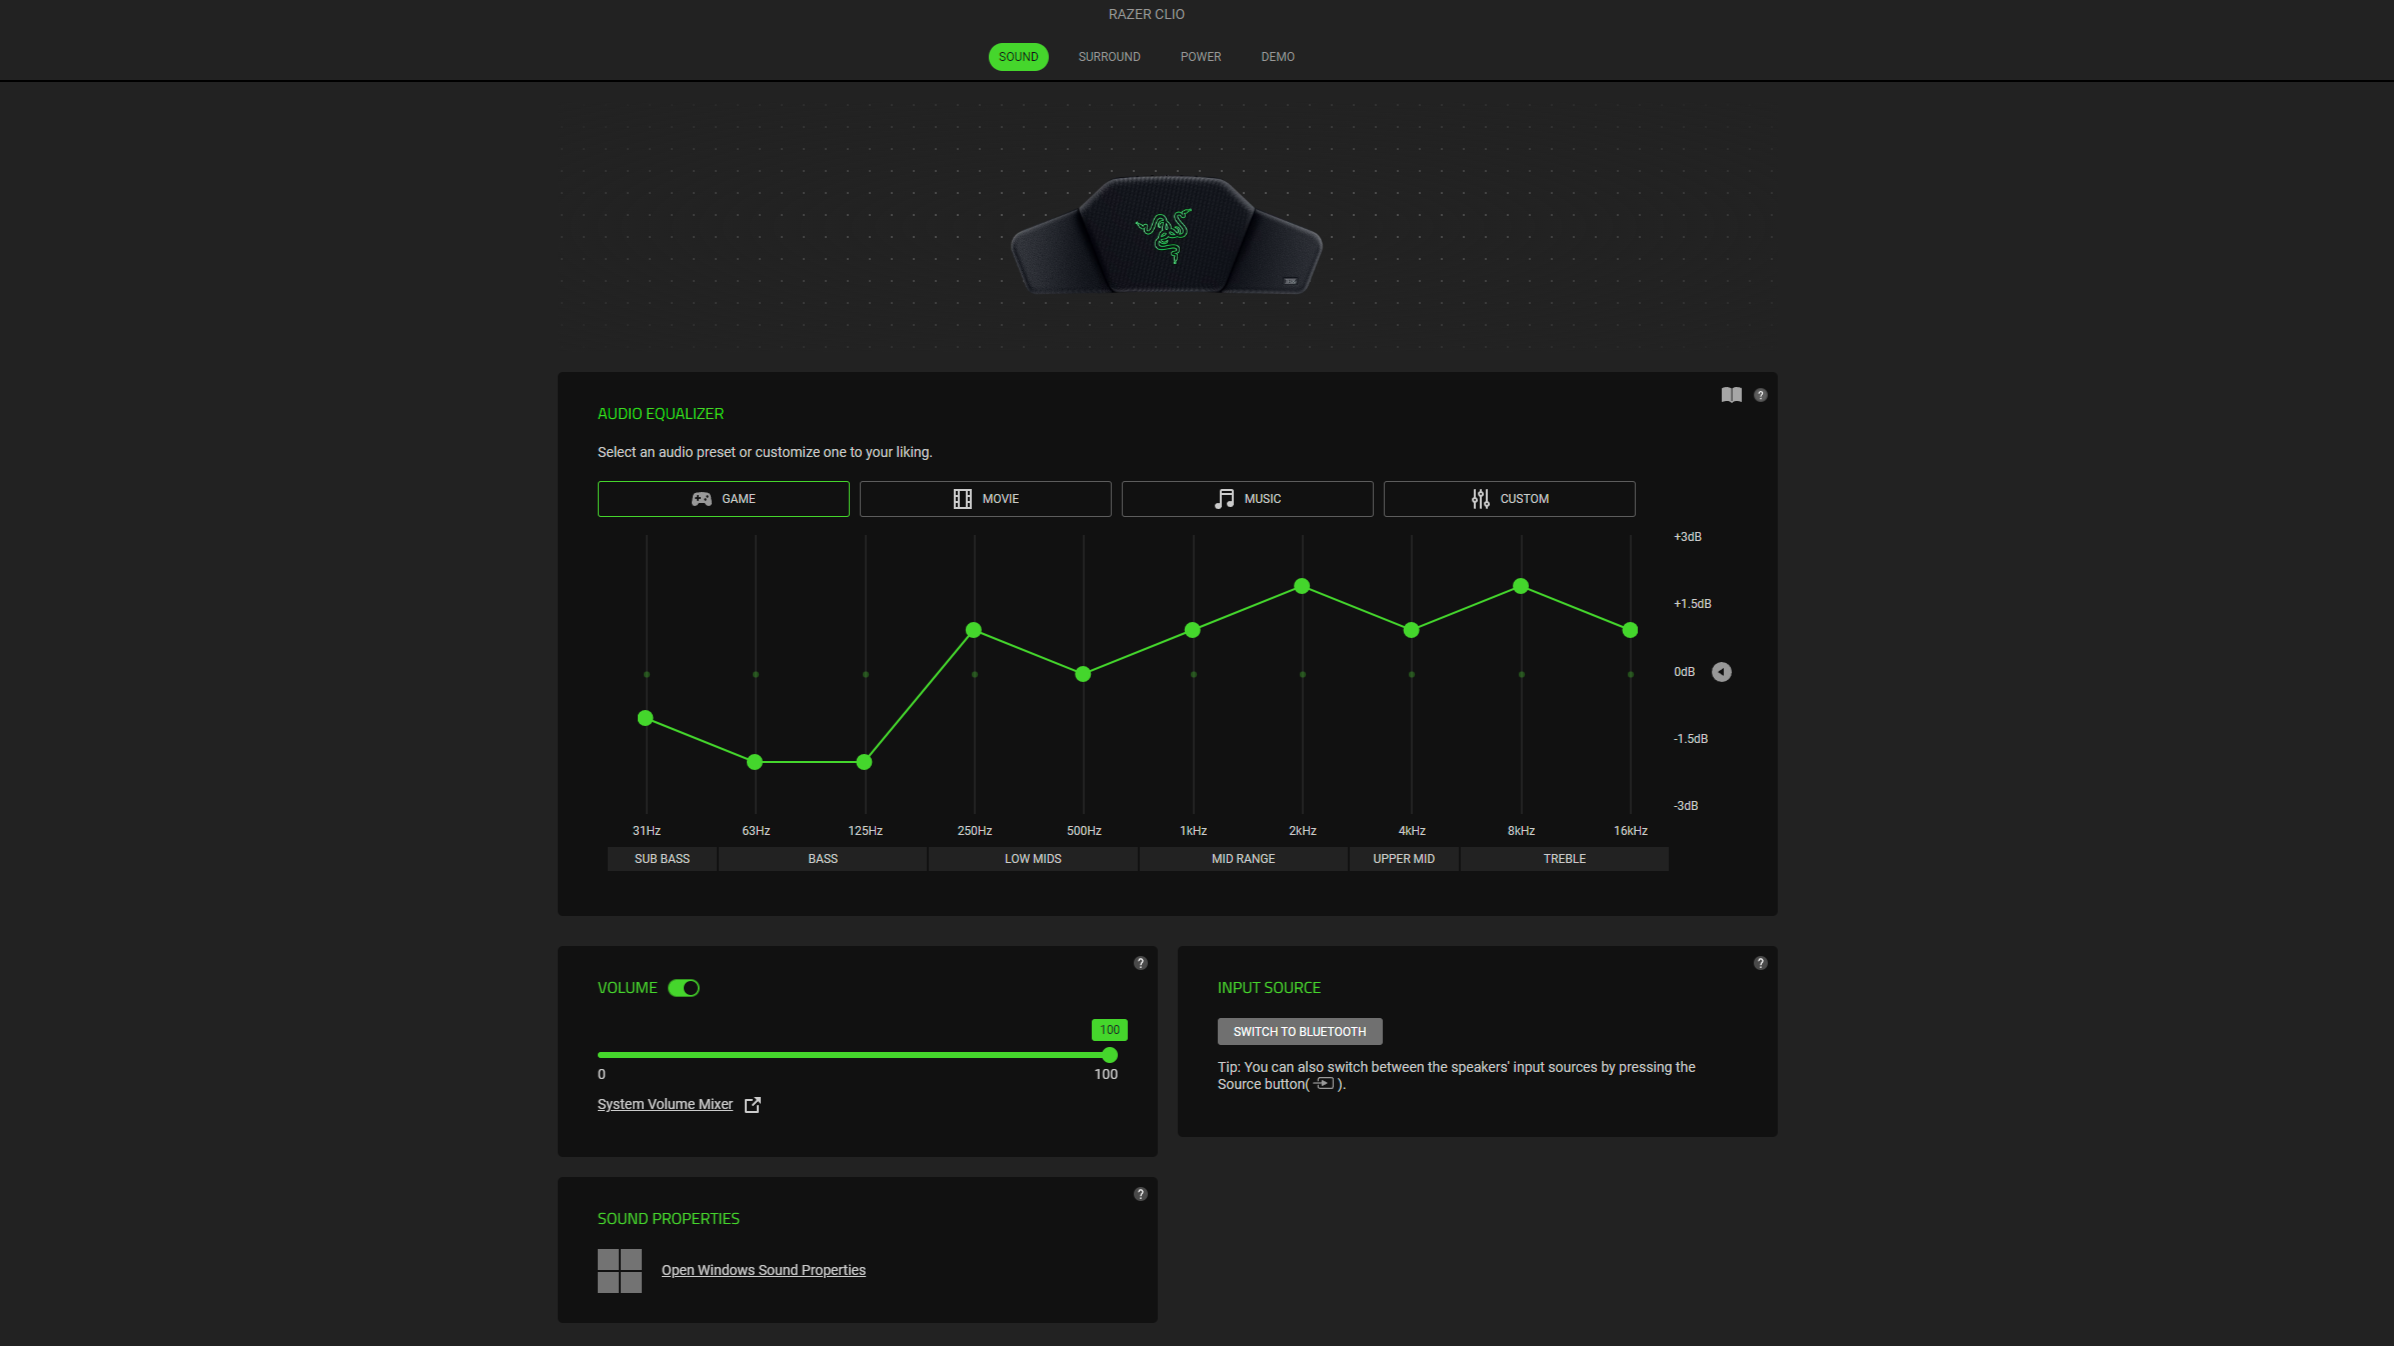Click the 4kHz equalizer band point
2394x1346 pixels.
click(1411, 630)
